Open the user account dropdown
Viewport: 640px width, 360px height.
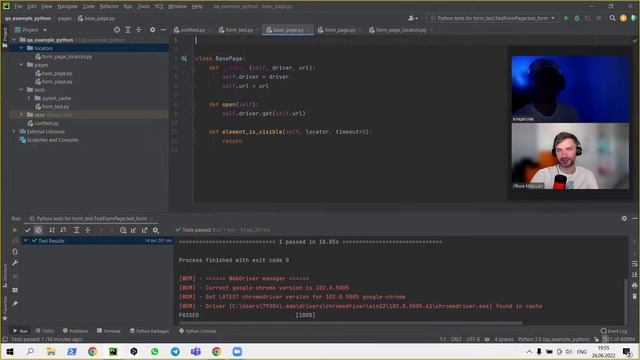[413, 18]
